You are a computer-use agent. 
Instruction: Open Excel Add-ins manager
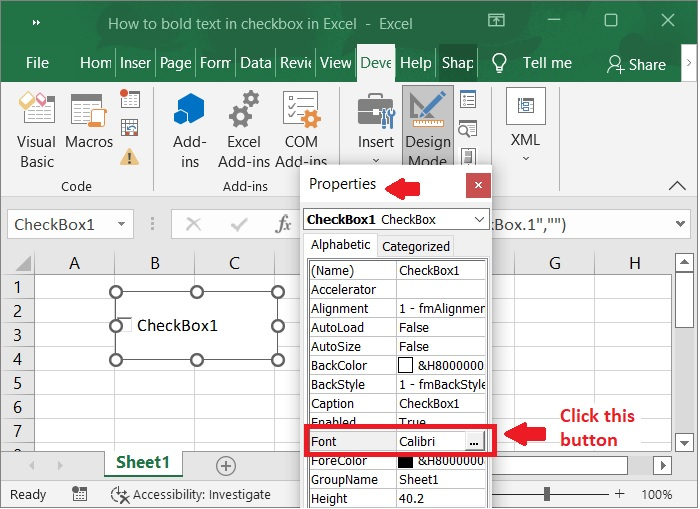click(244, 130)
